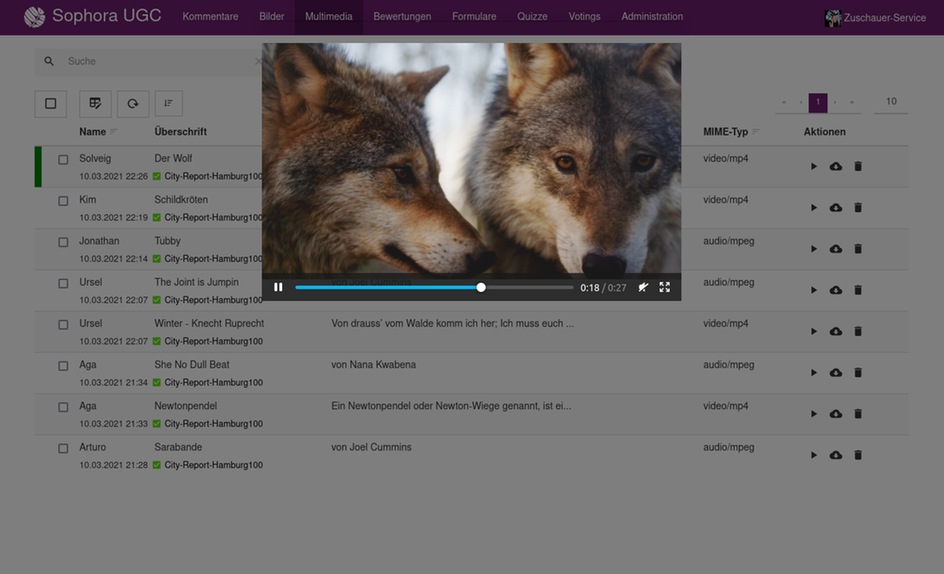The image size is (944, 574).
Task: Open the sort order toolbar button
Action: 169,104
